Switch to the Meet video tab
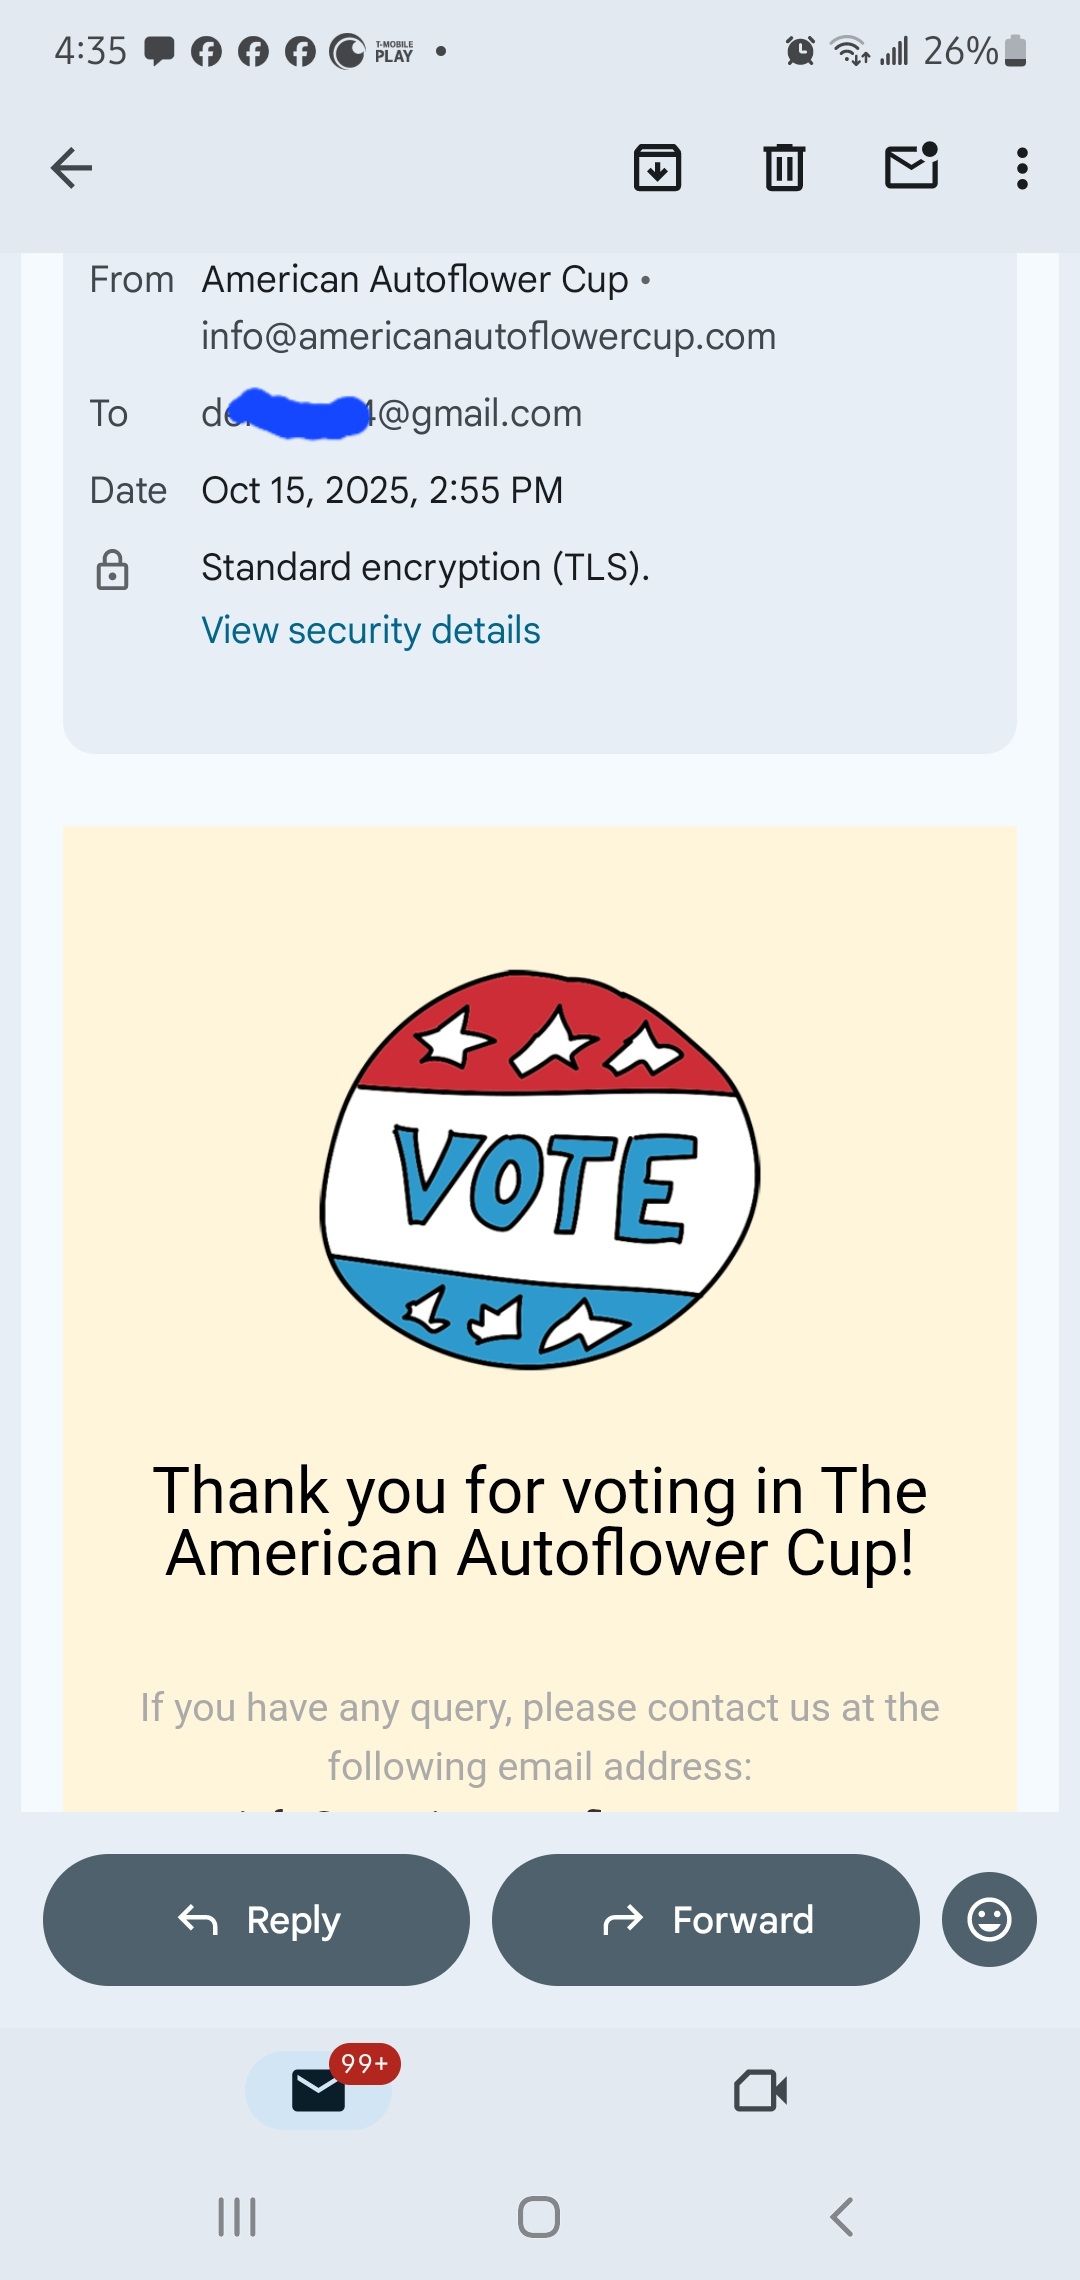This screenshot has width=1080, height=2280. pos(760,2090)
